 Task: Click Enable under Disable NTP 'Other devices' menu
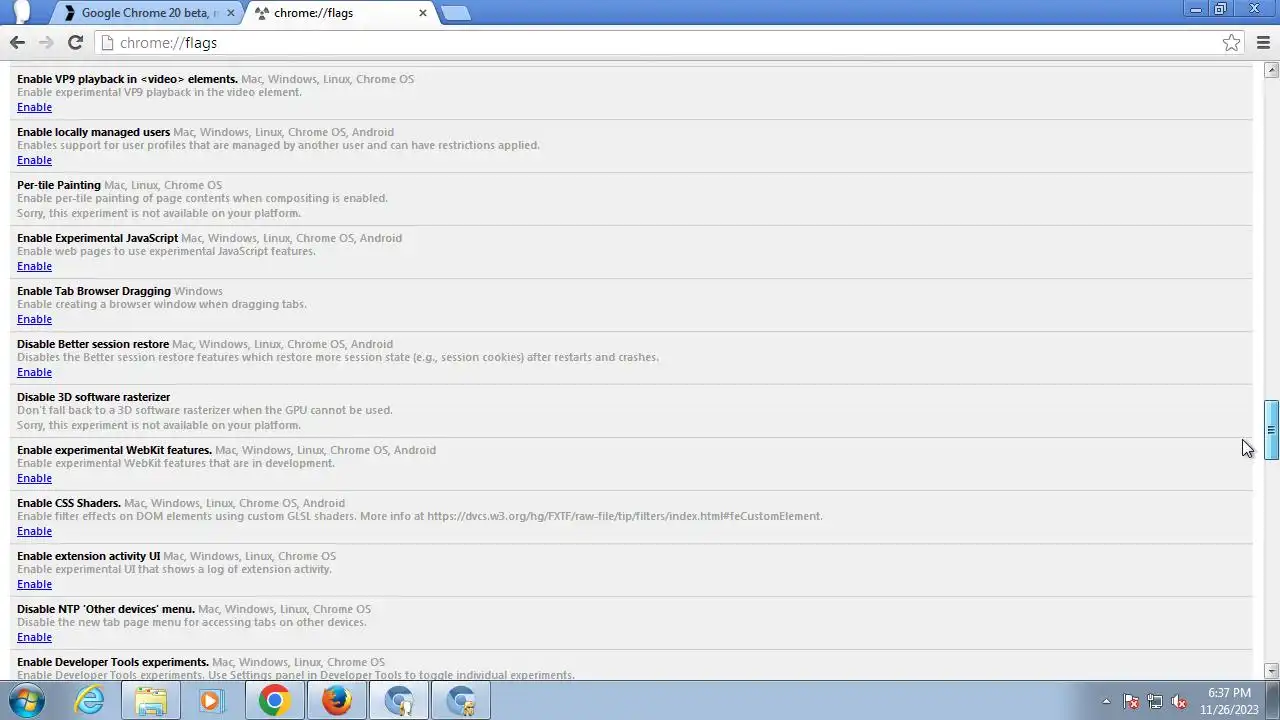coord(34,637)
